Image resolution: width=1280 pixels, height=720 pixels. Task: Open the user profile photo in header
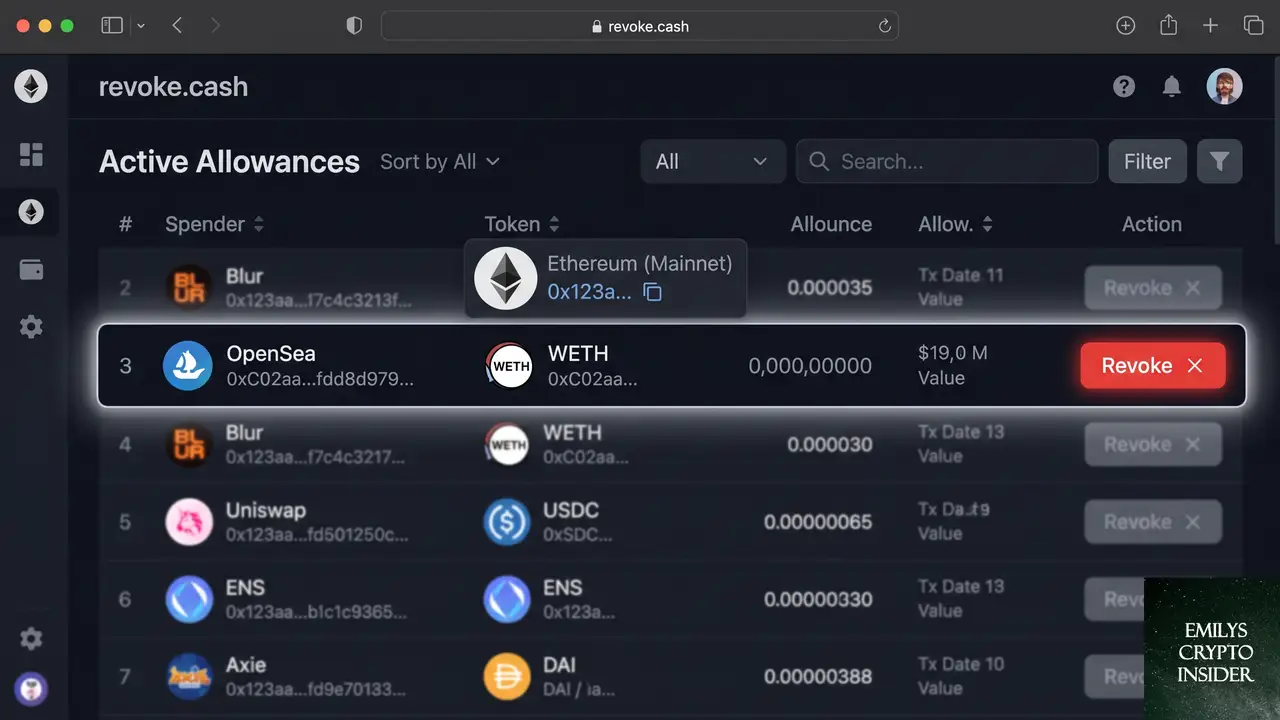1224,87
